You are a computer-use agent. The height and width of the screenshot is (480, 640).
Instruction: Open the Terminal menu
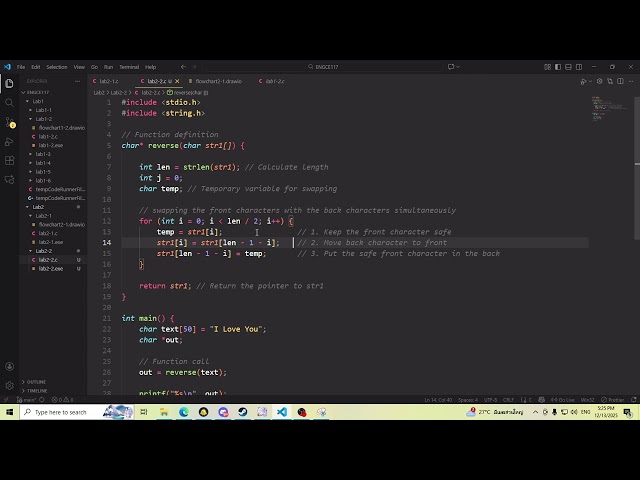(129, 67)
